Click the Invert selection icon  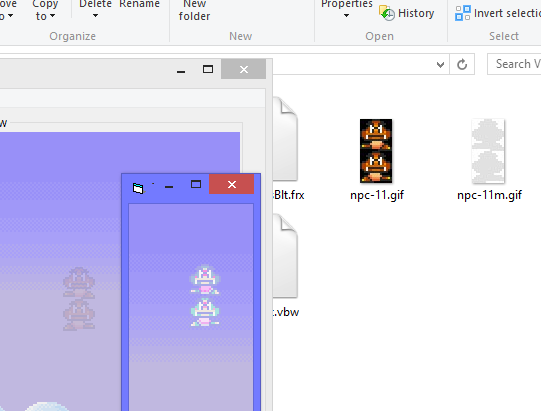[462, 13]
